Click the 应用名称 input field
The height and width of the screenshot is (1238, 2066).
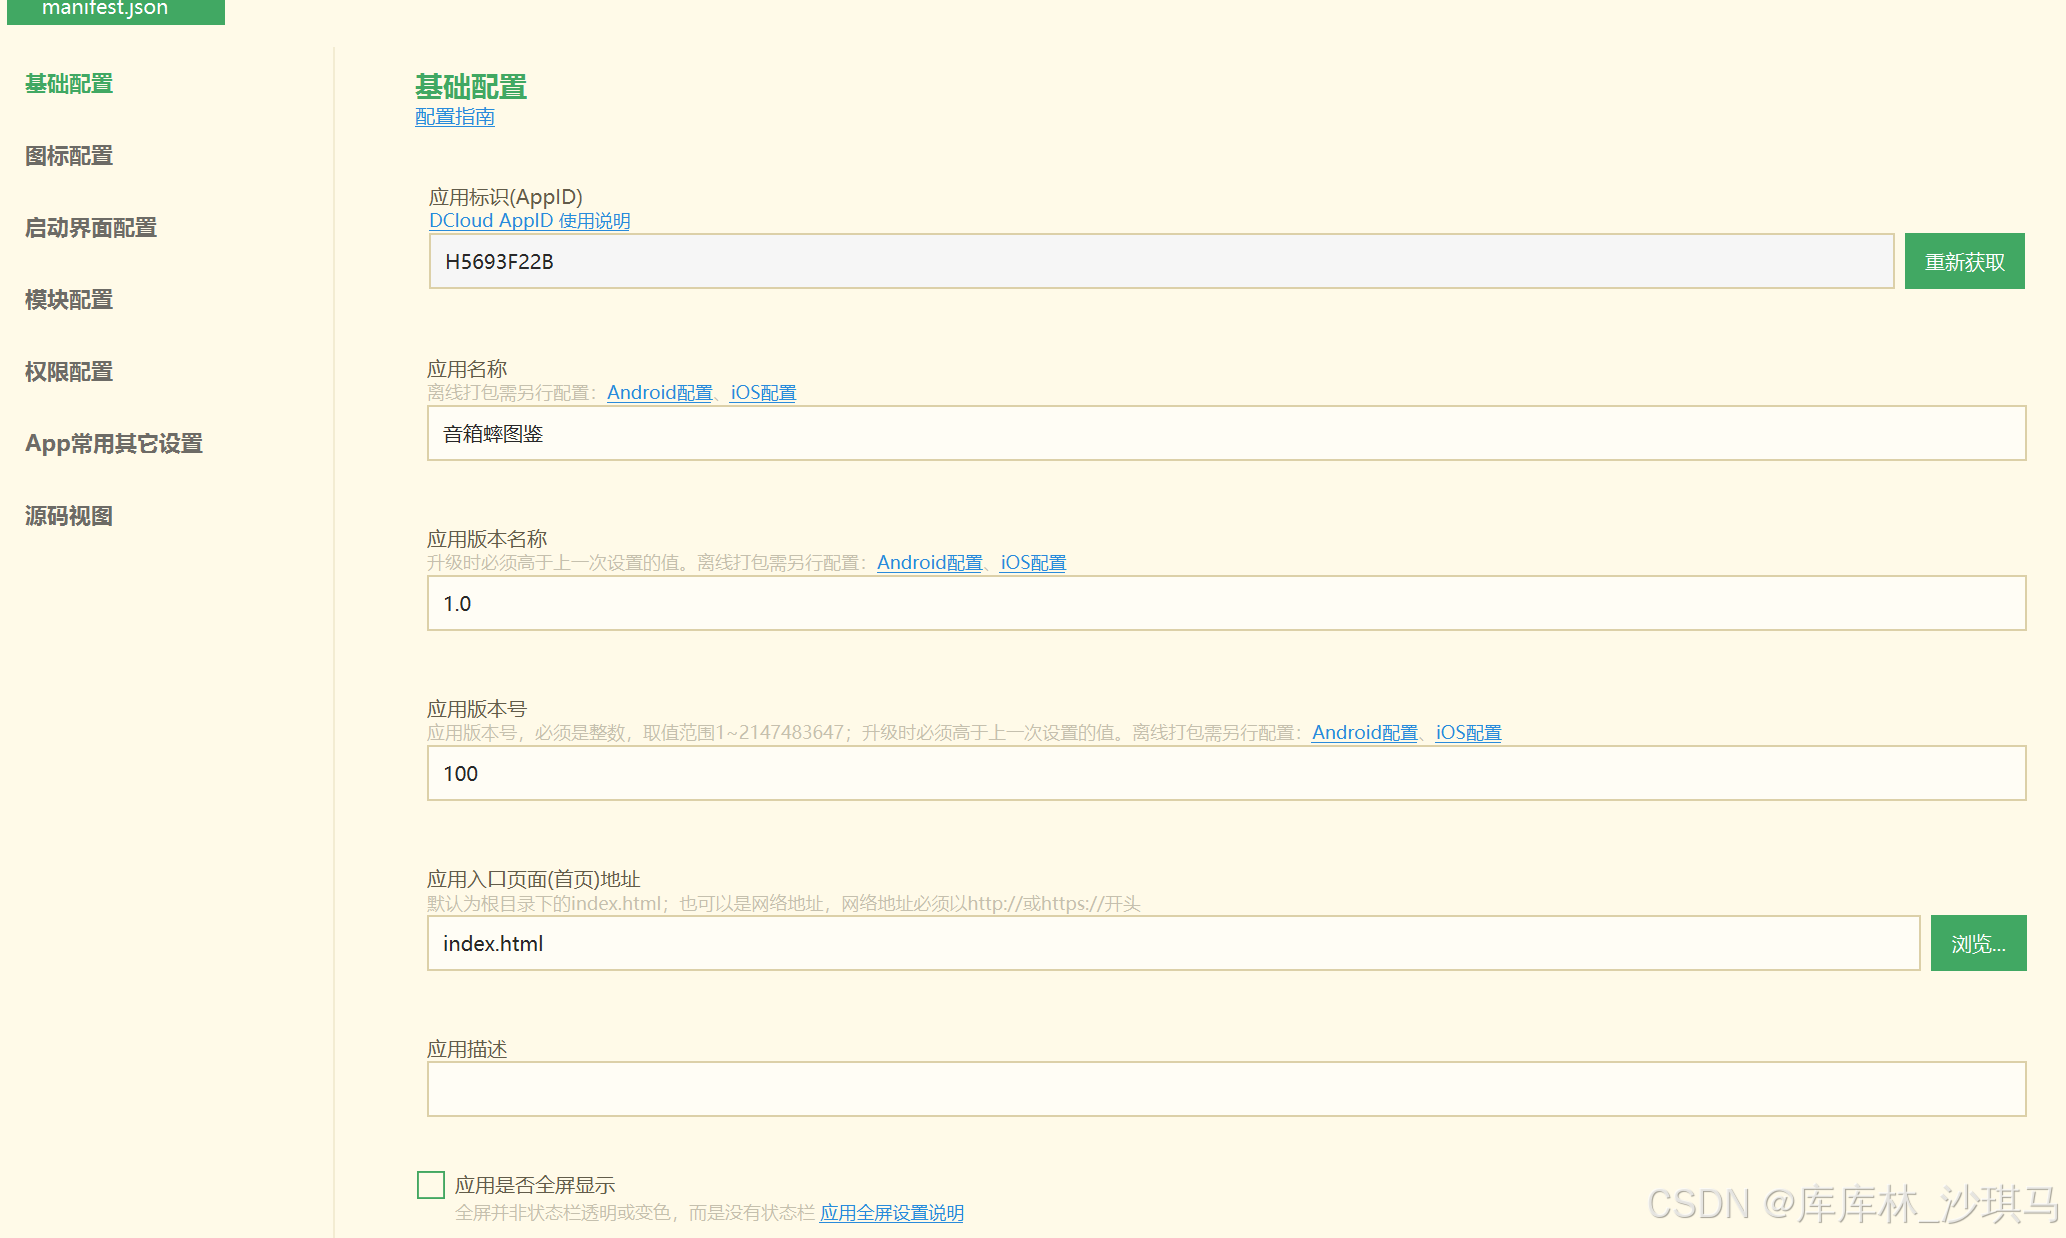1226,434
